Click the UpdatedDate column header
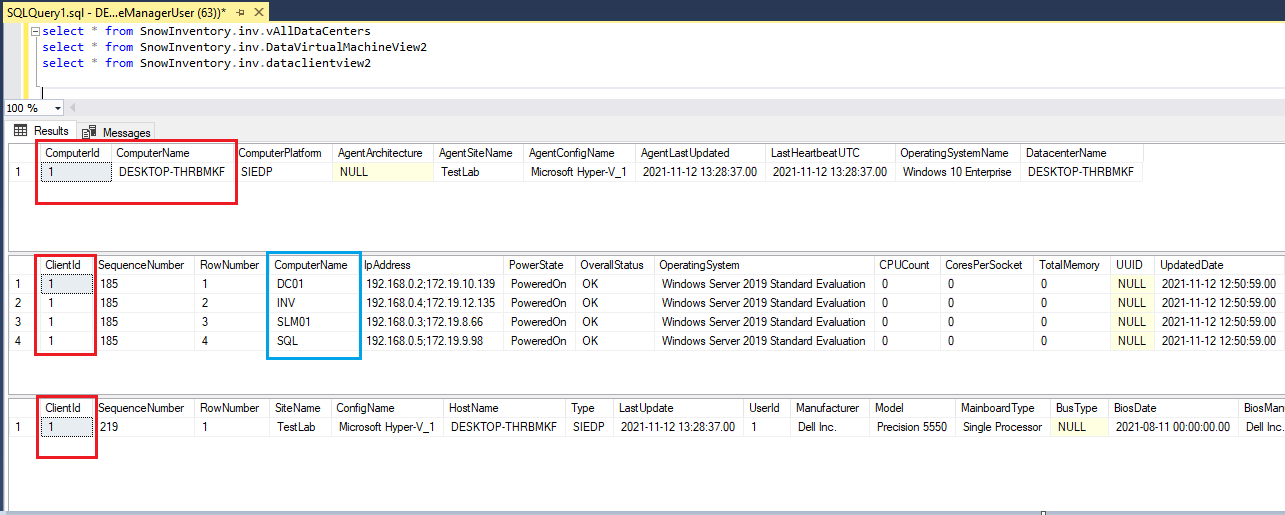Image resolution: width=1285 pixels, height=515 pixels. tap(1219, 265)
